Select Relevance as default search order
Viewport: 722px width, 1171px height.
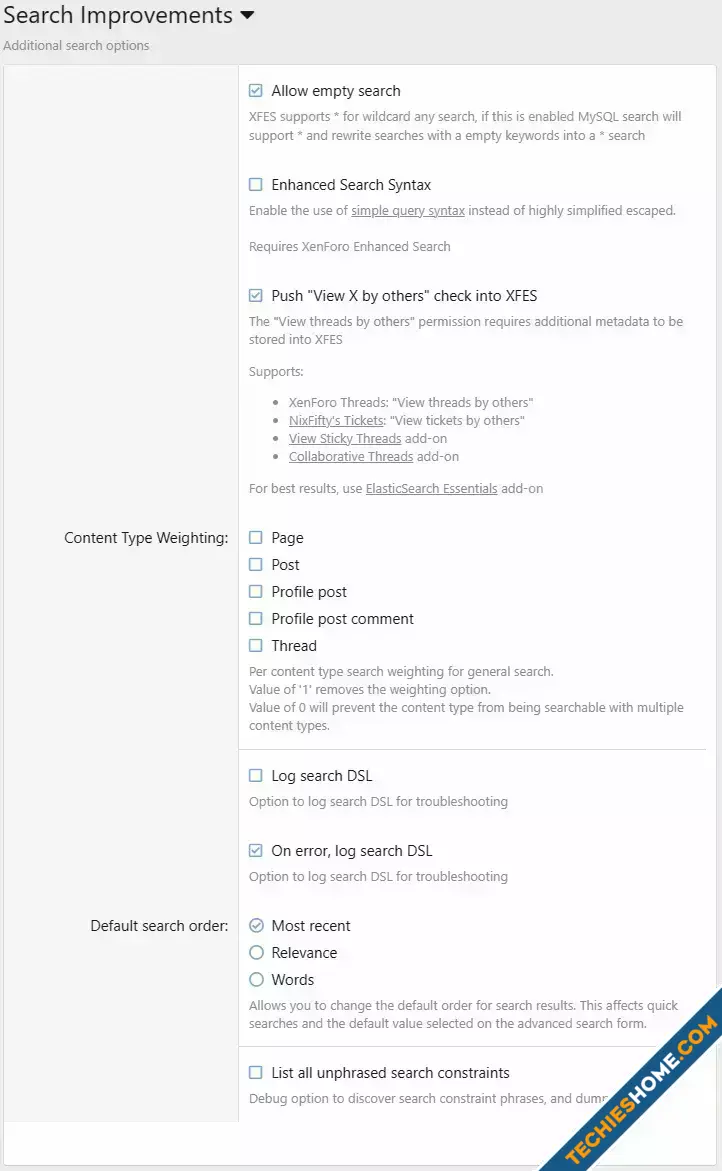256,952
